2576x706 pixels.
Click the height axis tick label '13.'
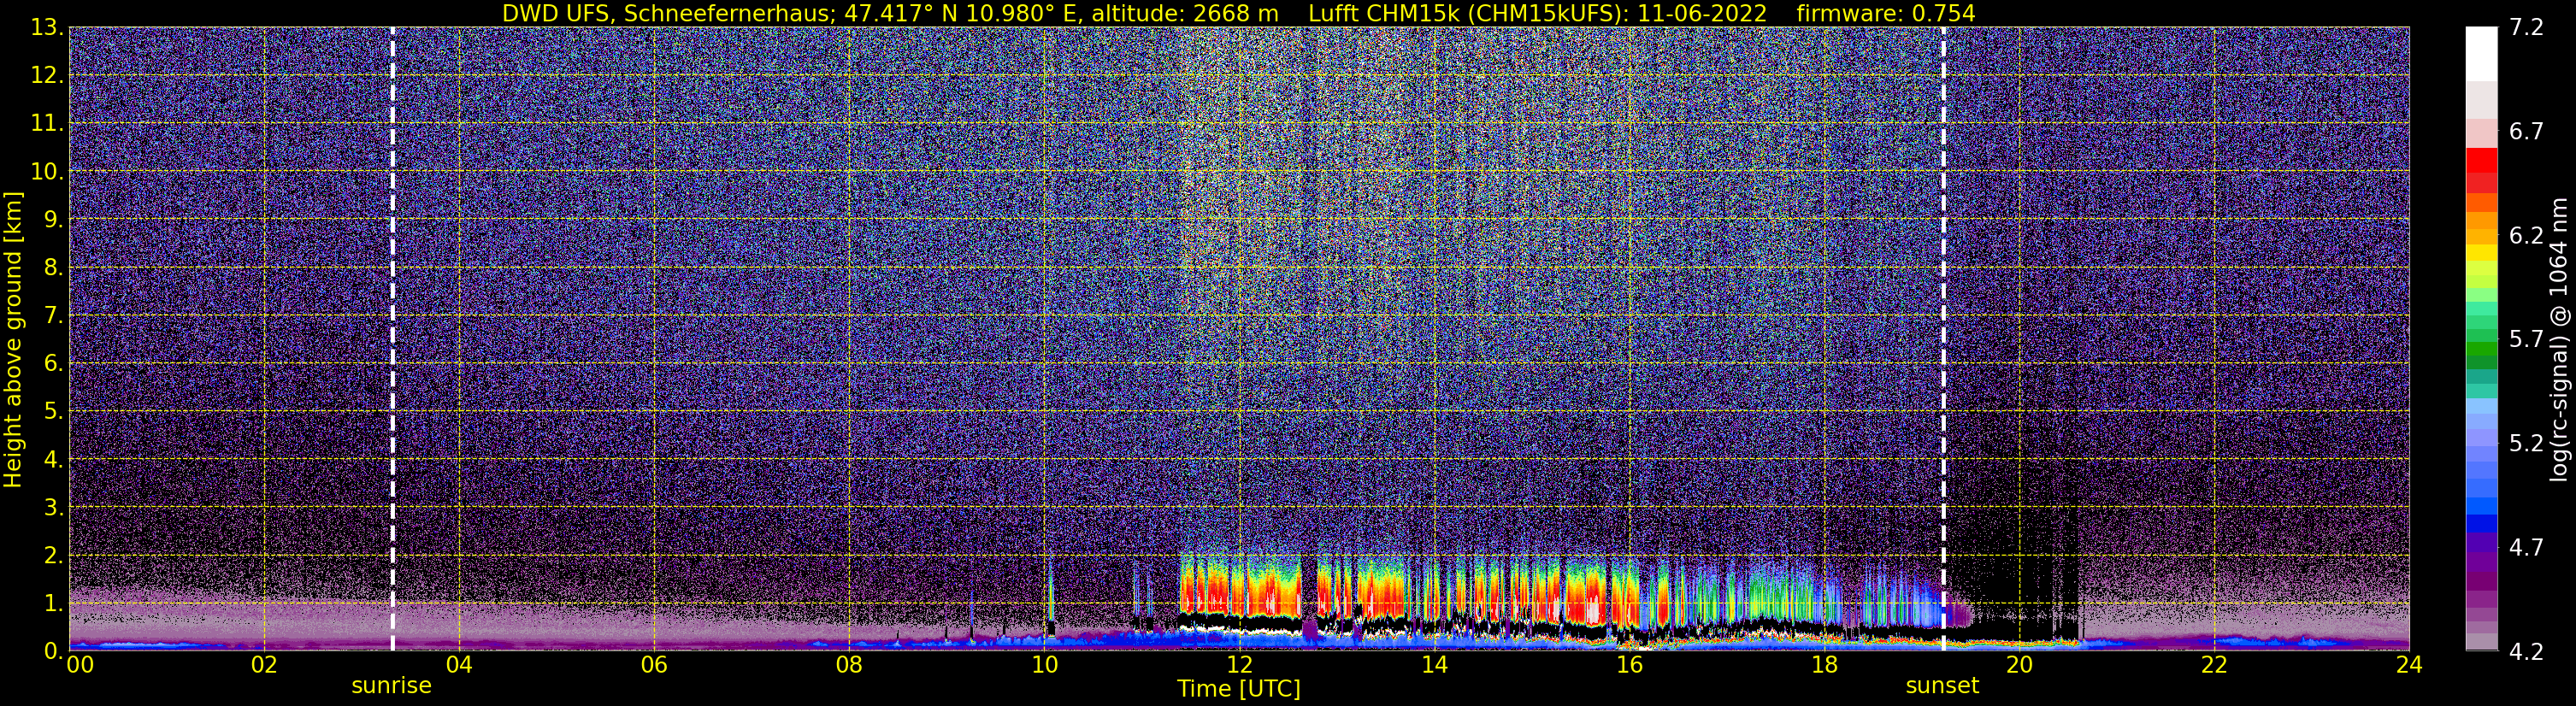click(47, 28)
